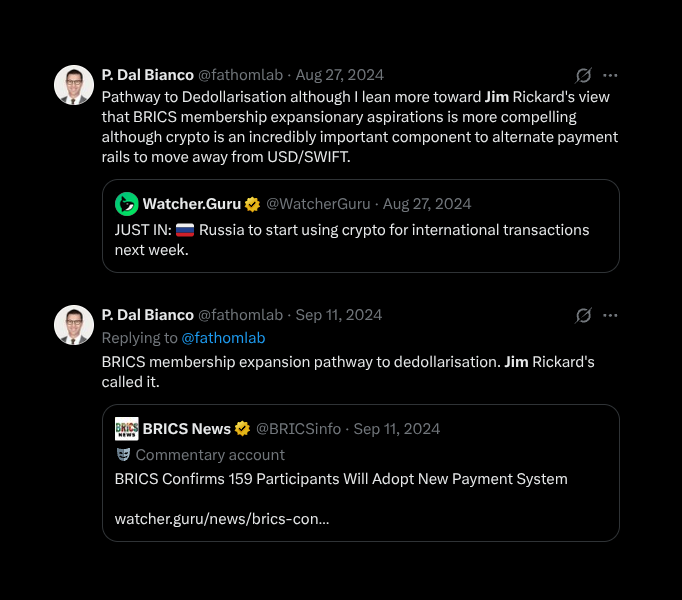Image resolution: width=682 pixels, height=600 pixels.
Task: Click the Watcher.Guru gold verified badge
Action: point(253,204)
